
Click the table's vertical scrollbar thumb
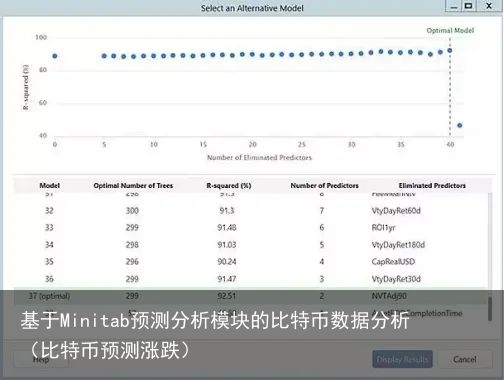(490, 309)
